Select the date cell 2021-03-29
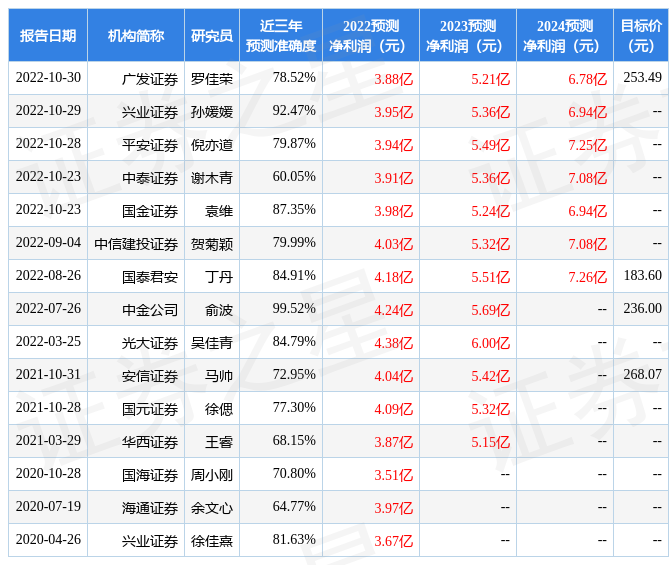 point(48,441)
